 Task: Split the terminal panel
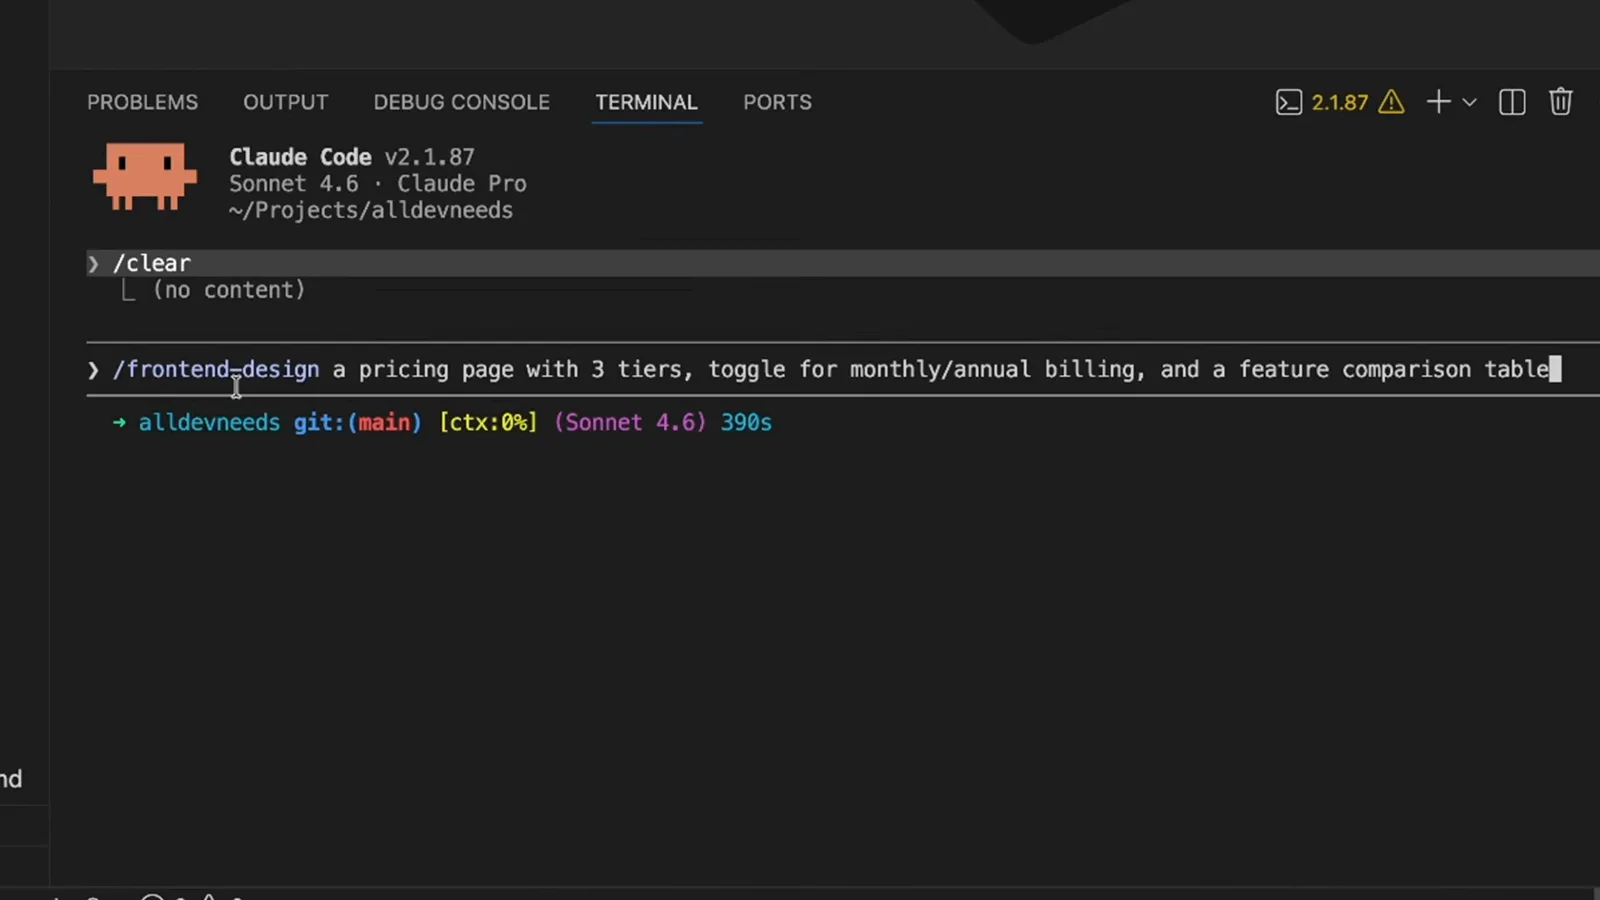click(x=1512, y=102)
